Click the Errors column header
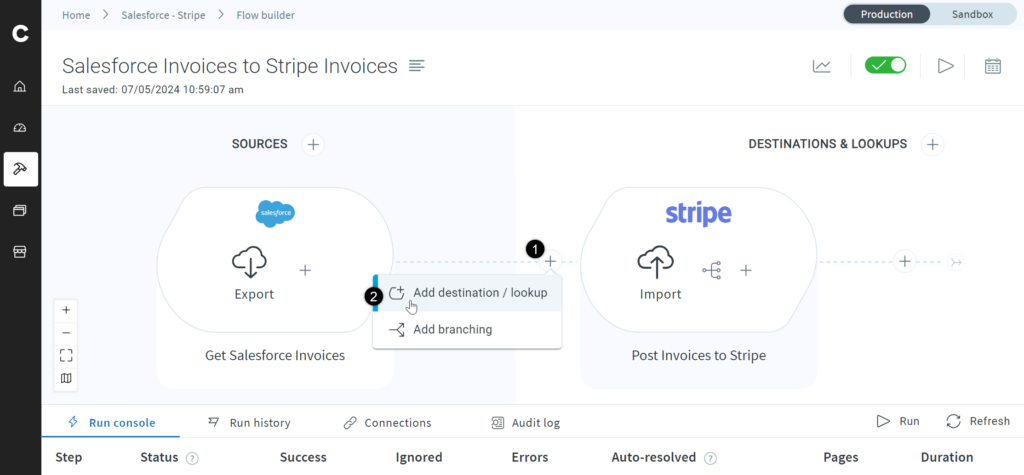The height and width of the screenshot is (475, 1024). pos(530,457)
